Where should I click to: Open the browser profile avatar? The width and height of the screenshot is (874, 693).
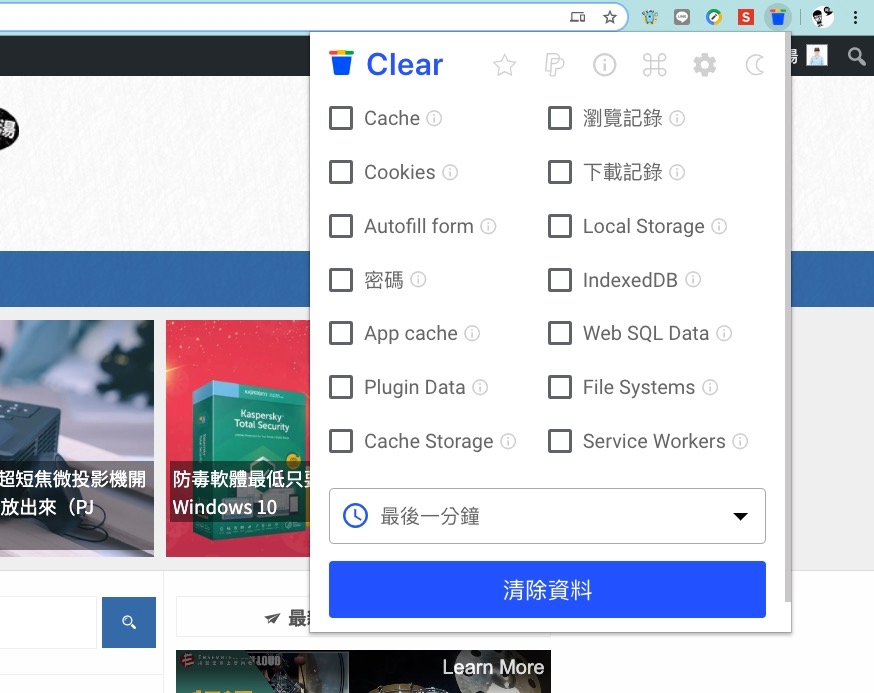click(823, 17)
